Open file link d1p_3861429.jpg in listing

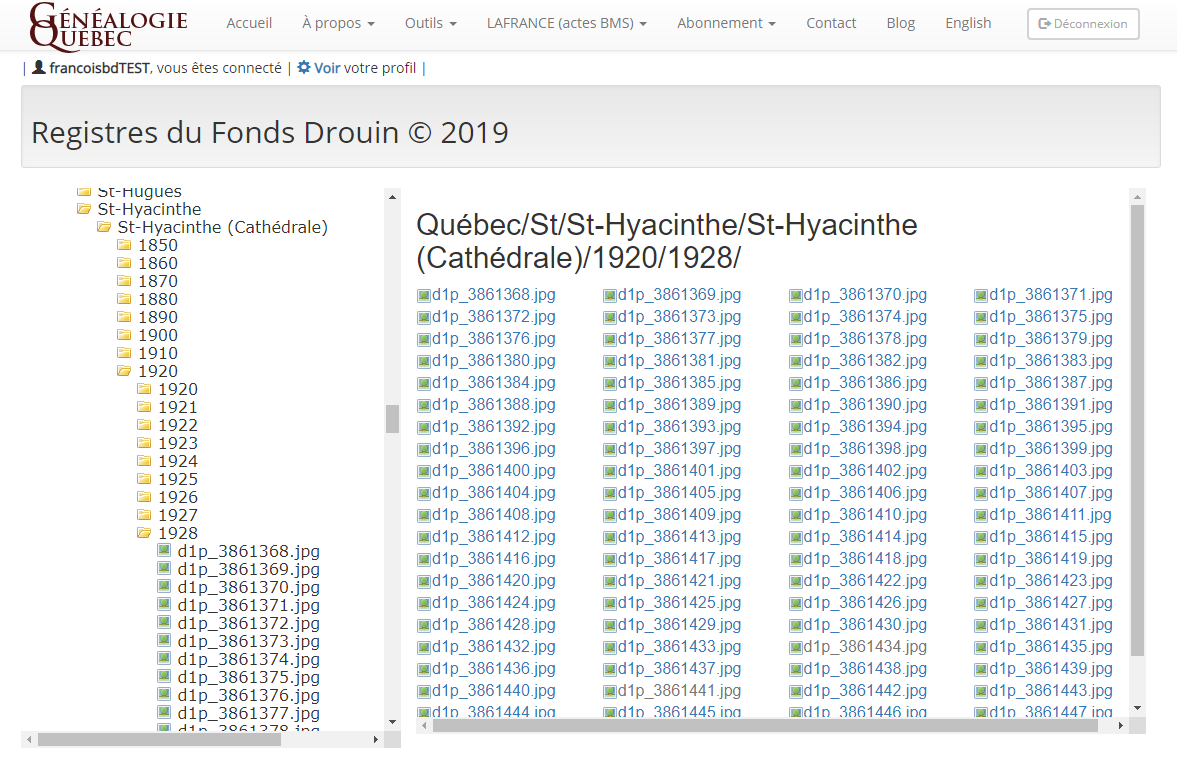(x=679, y=625)
